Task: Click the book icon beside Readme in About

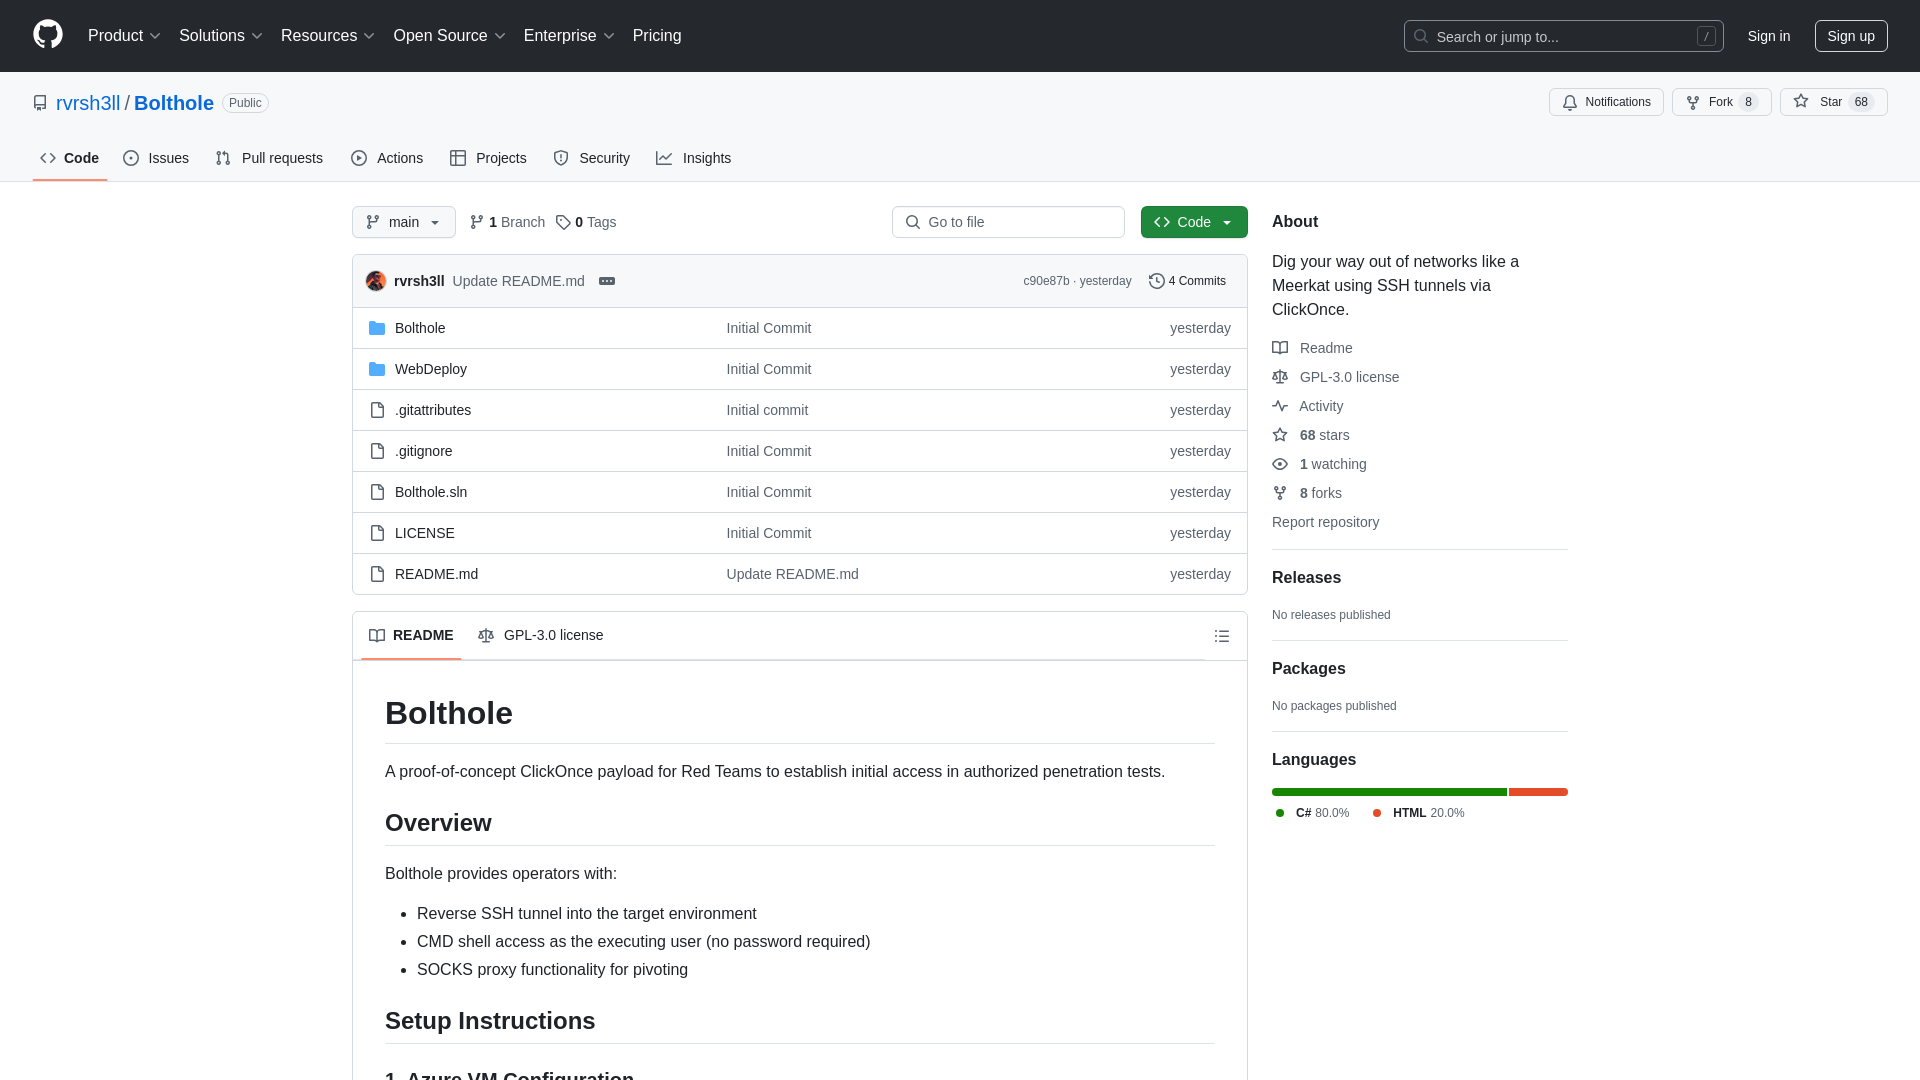Action: point(1280,348)
